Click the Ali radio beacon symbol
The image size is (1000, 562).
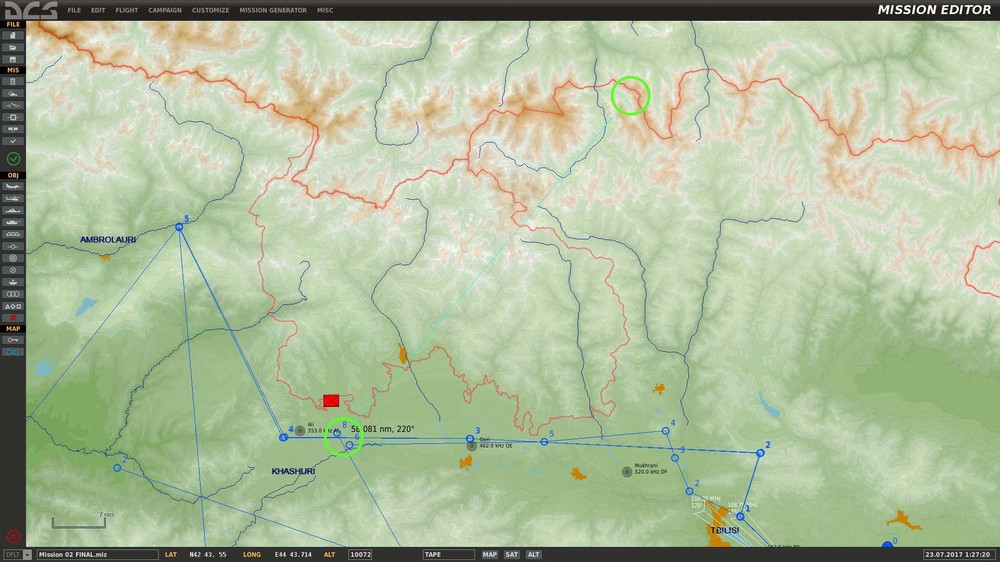(300, 431)
